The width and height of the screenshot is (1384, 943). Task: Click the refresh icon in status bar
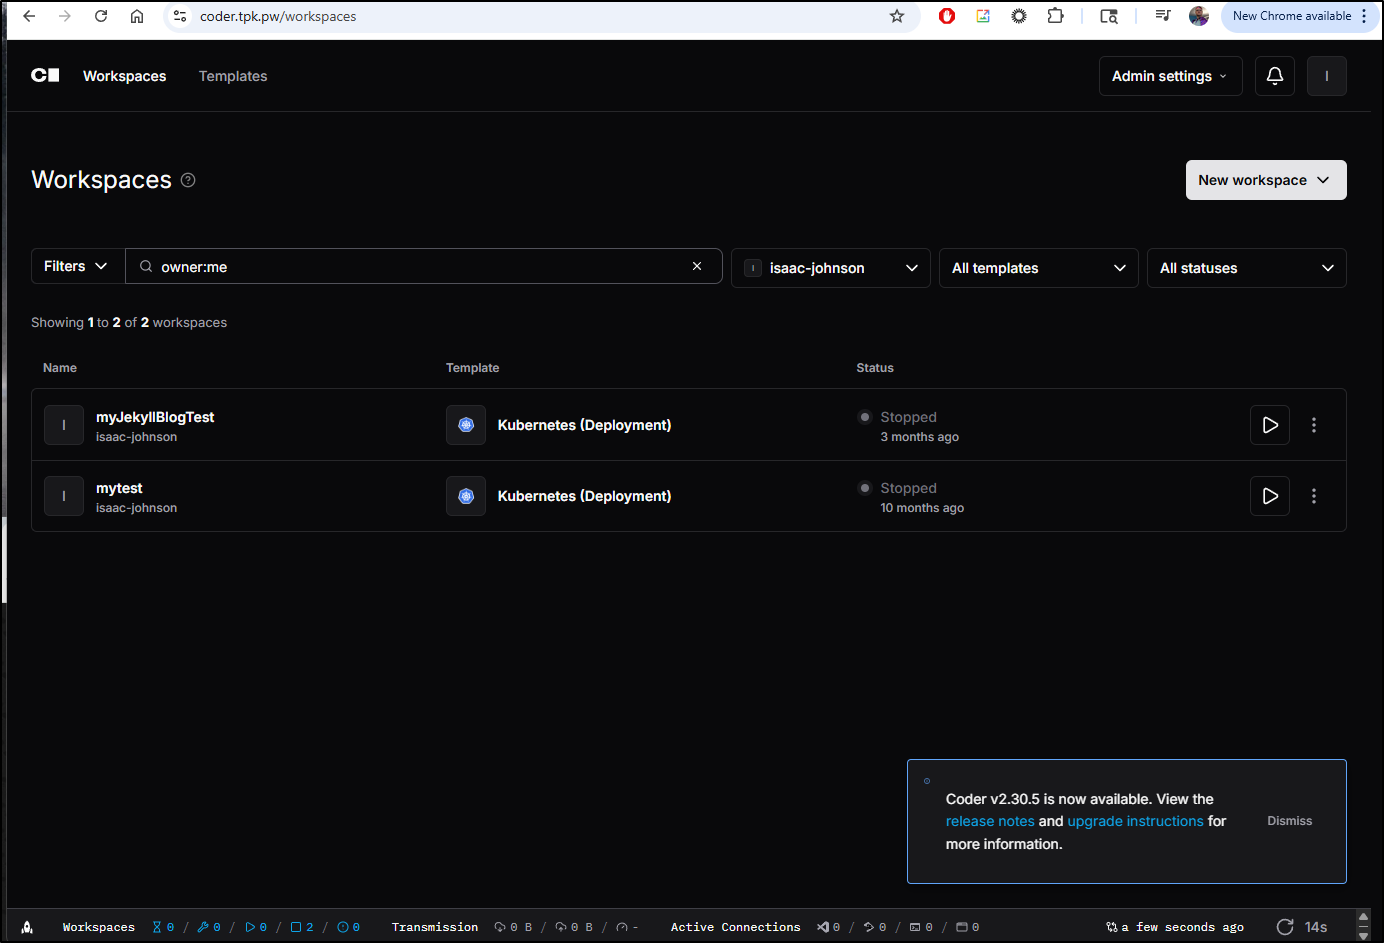click(1285, 927)
